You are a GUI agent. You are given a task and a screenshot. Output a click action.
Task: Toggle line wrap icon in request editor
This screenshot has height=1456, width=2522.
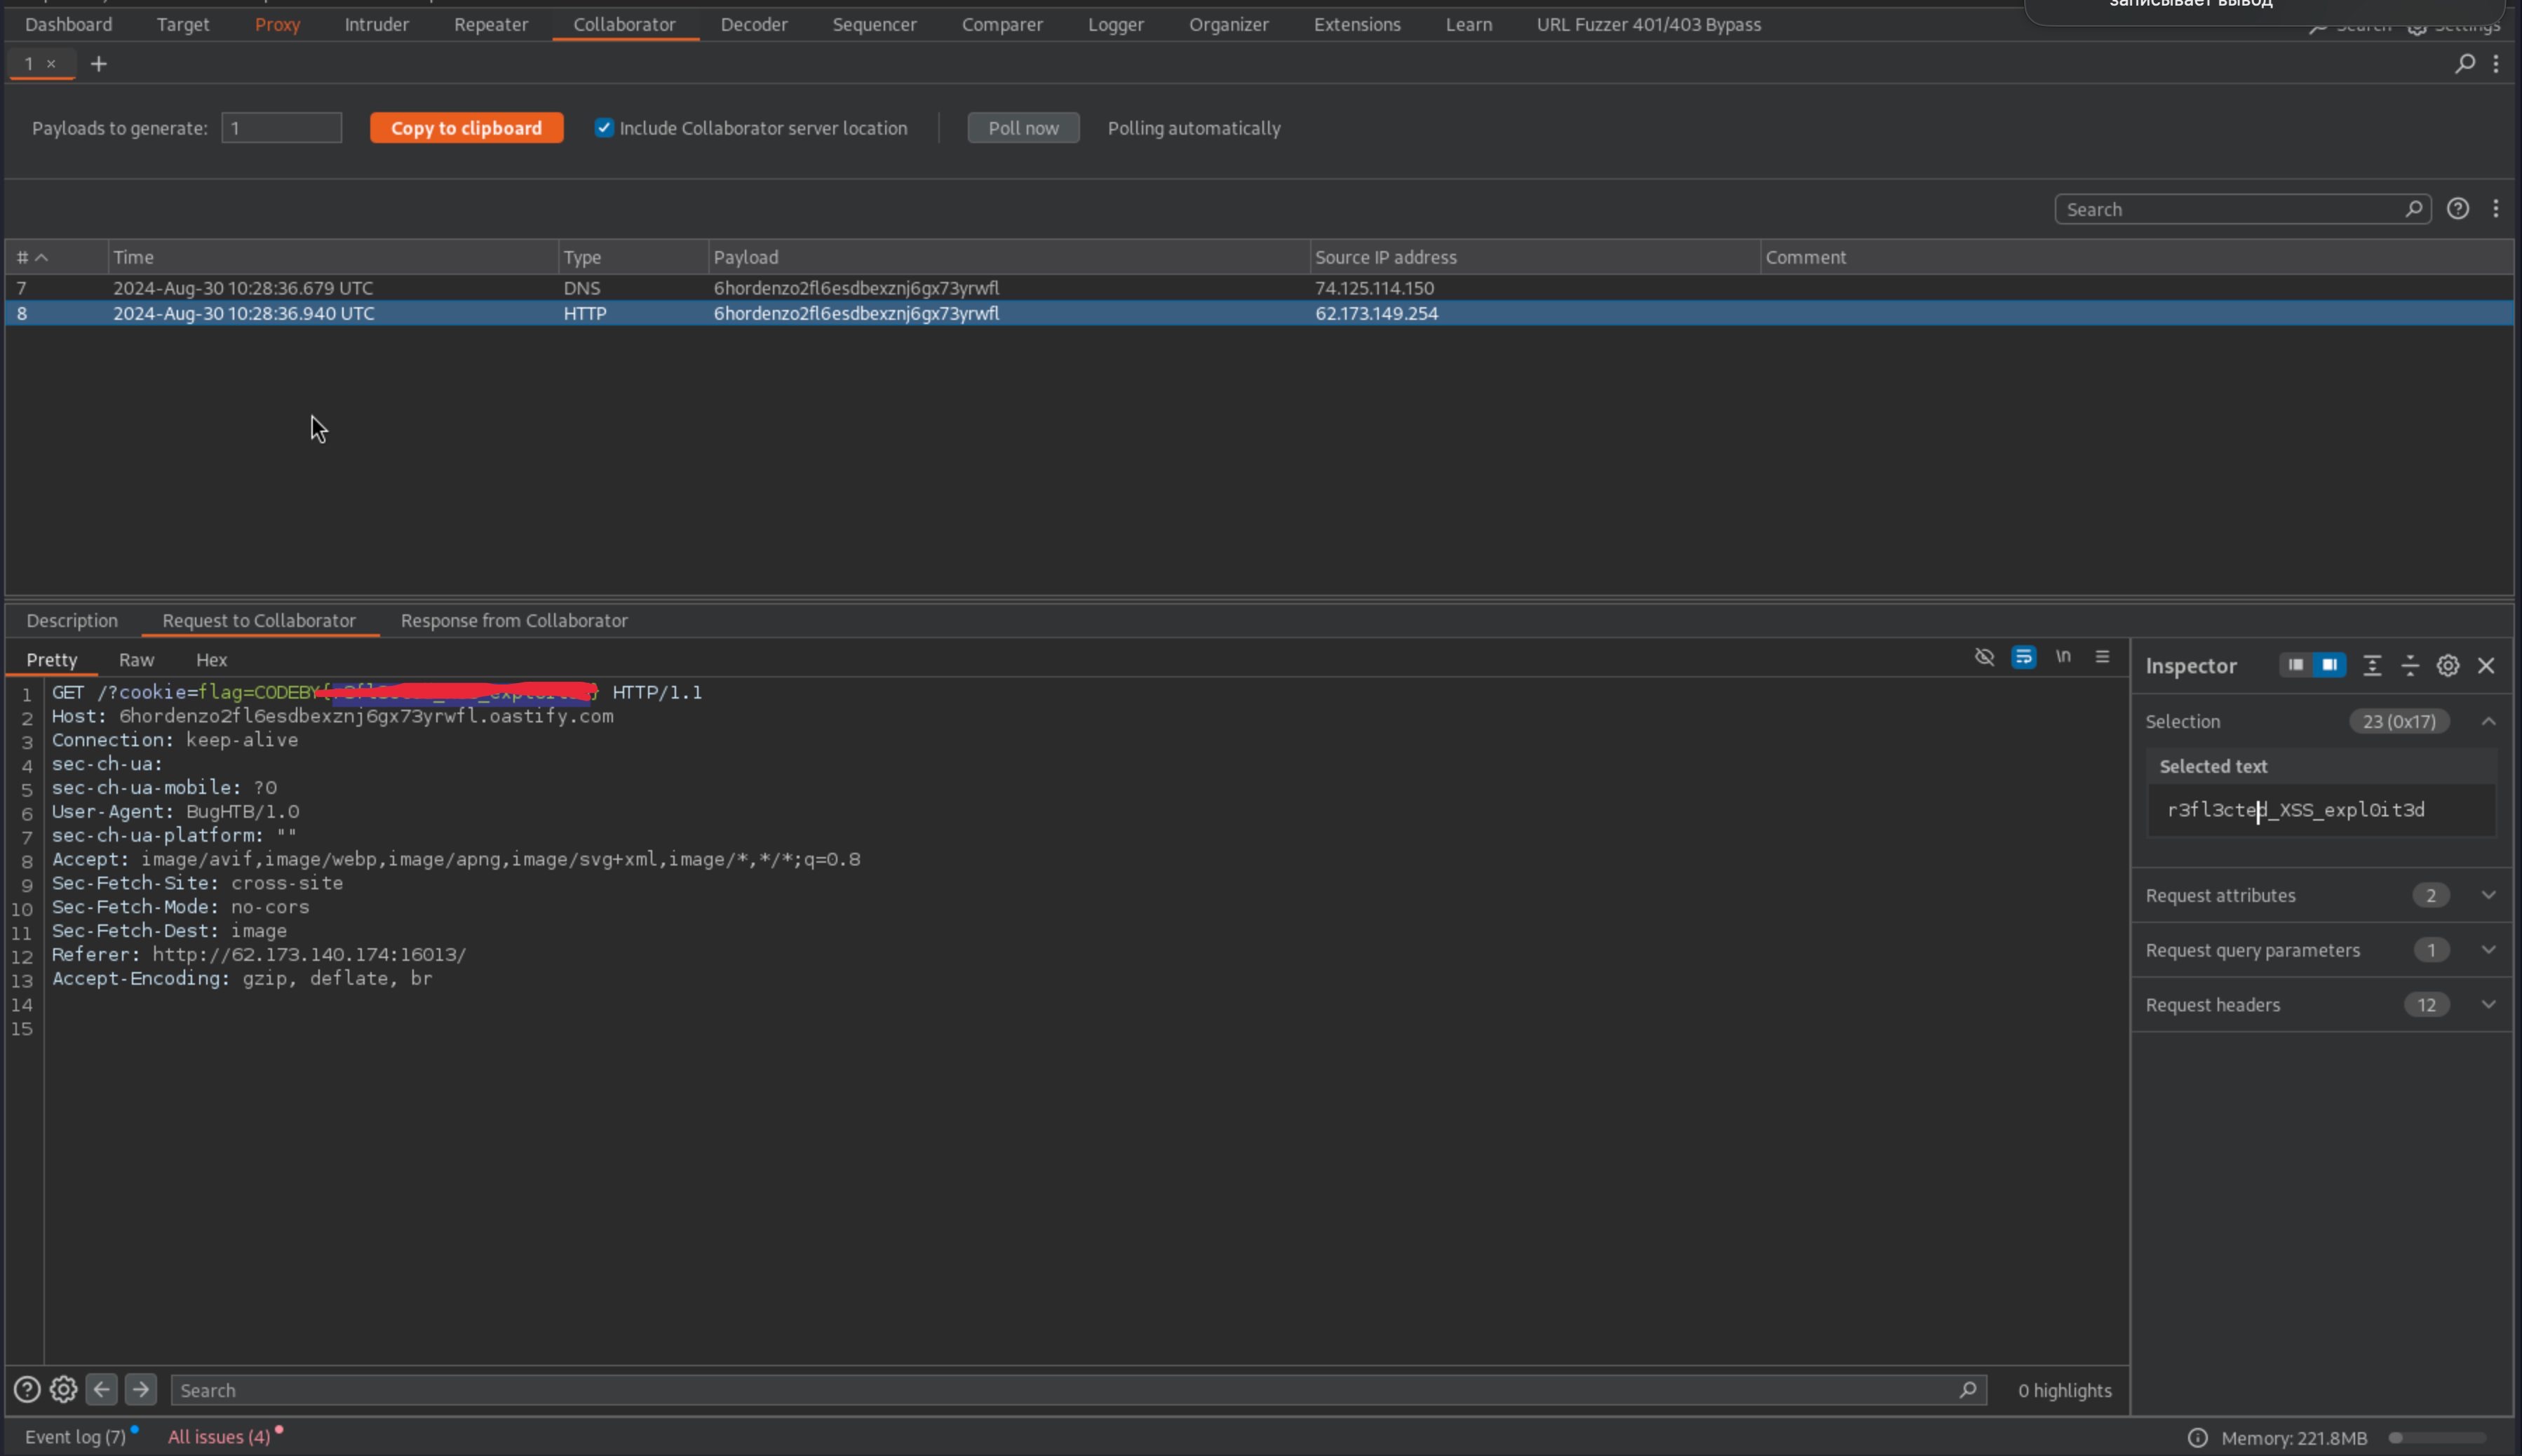2023,657
